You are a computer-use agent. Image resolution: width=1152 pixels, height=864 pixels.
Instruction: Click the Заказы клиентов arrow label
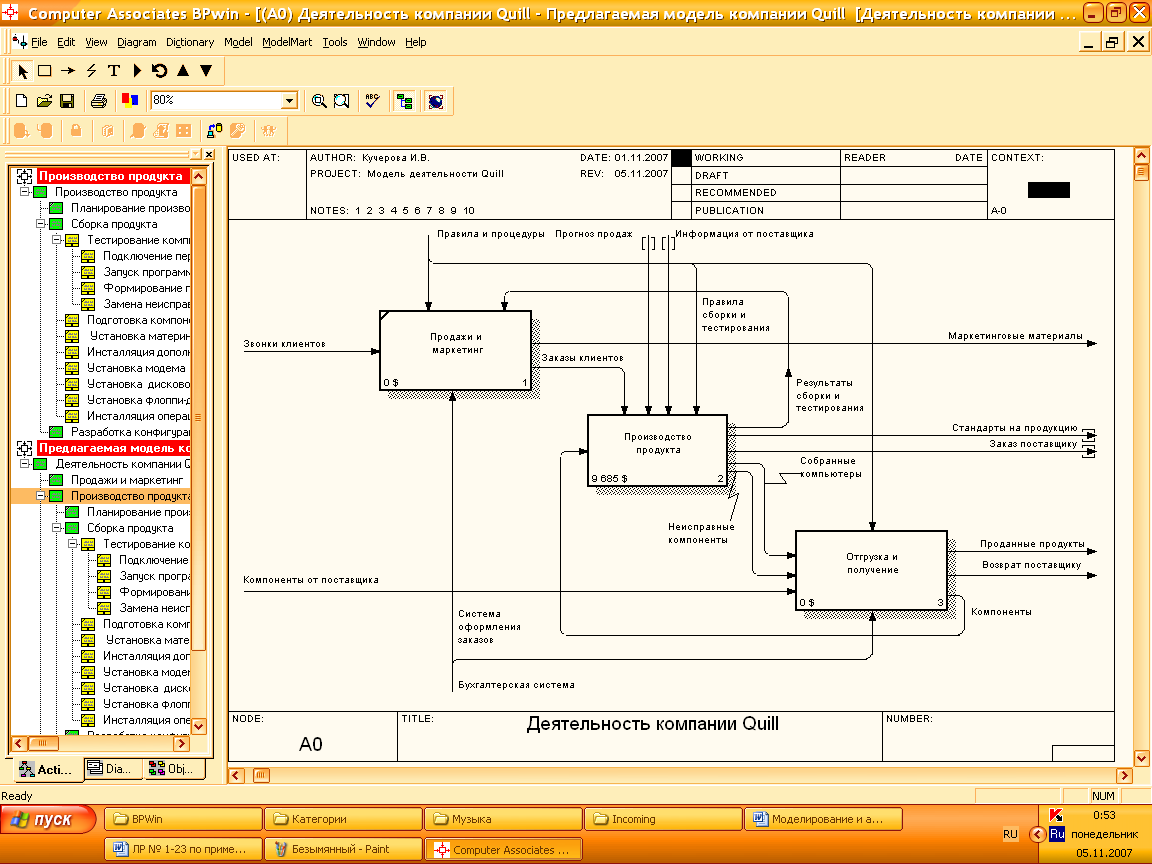tap(583, 358)
